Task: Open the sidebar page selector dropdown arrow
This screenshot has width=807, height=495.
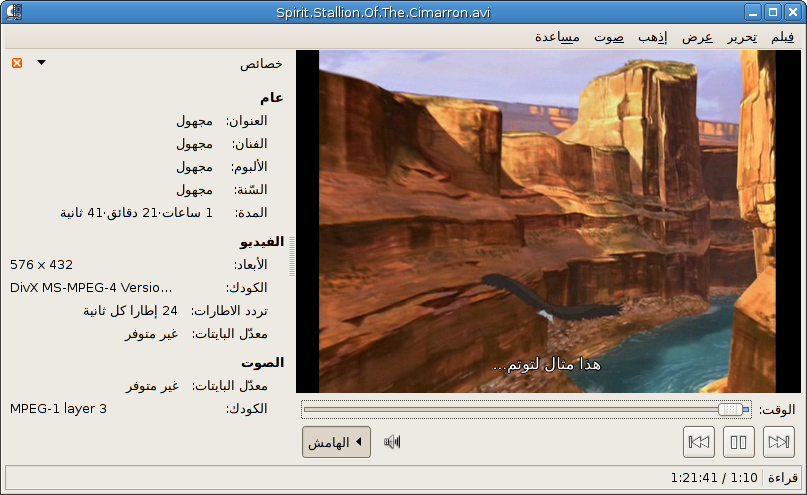Action: 41,63
